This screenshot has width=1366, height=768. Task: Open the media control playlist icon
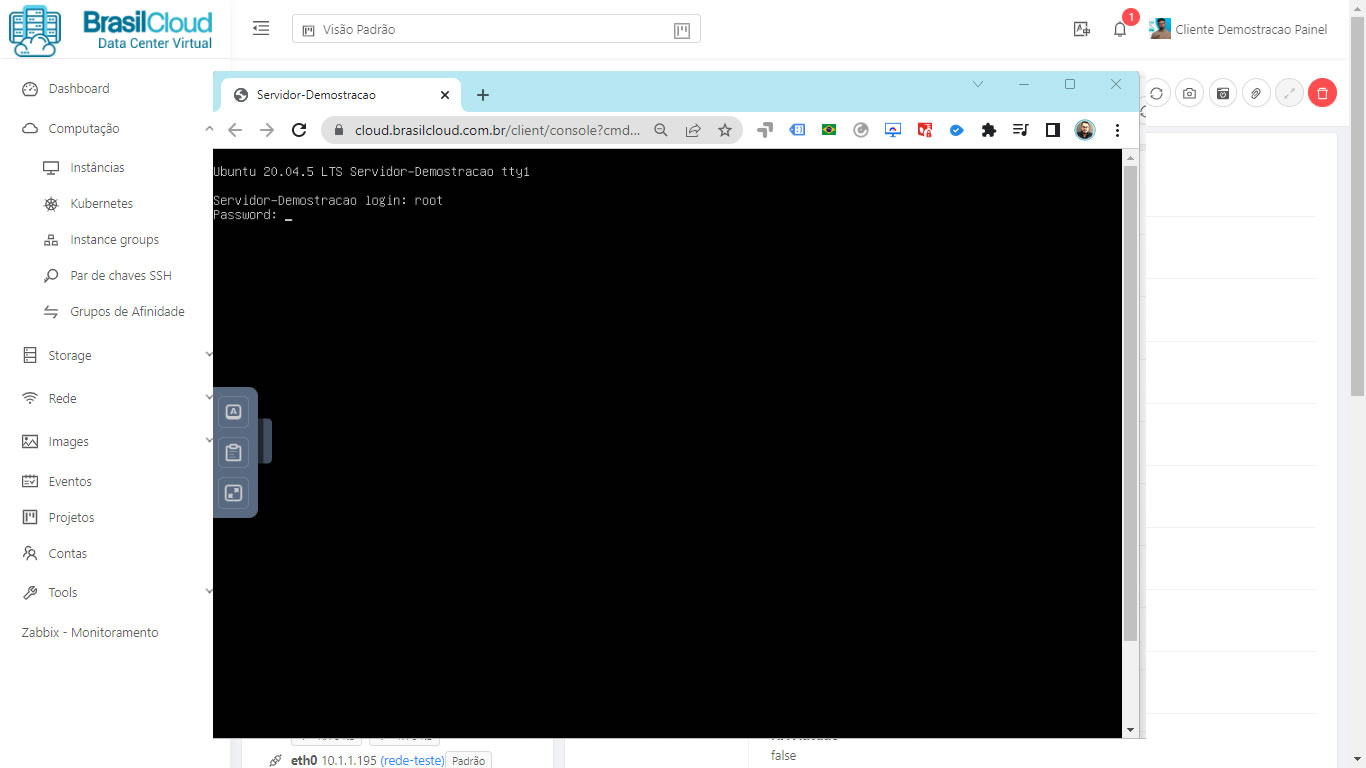click(1020, 130)
